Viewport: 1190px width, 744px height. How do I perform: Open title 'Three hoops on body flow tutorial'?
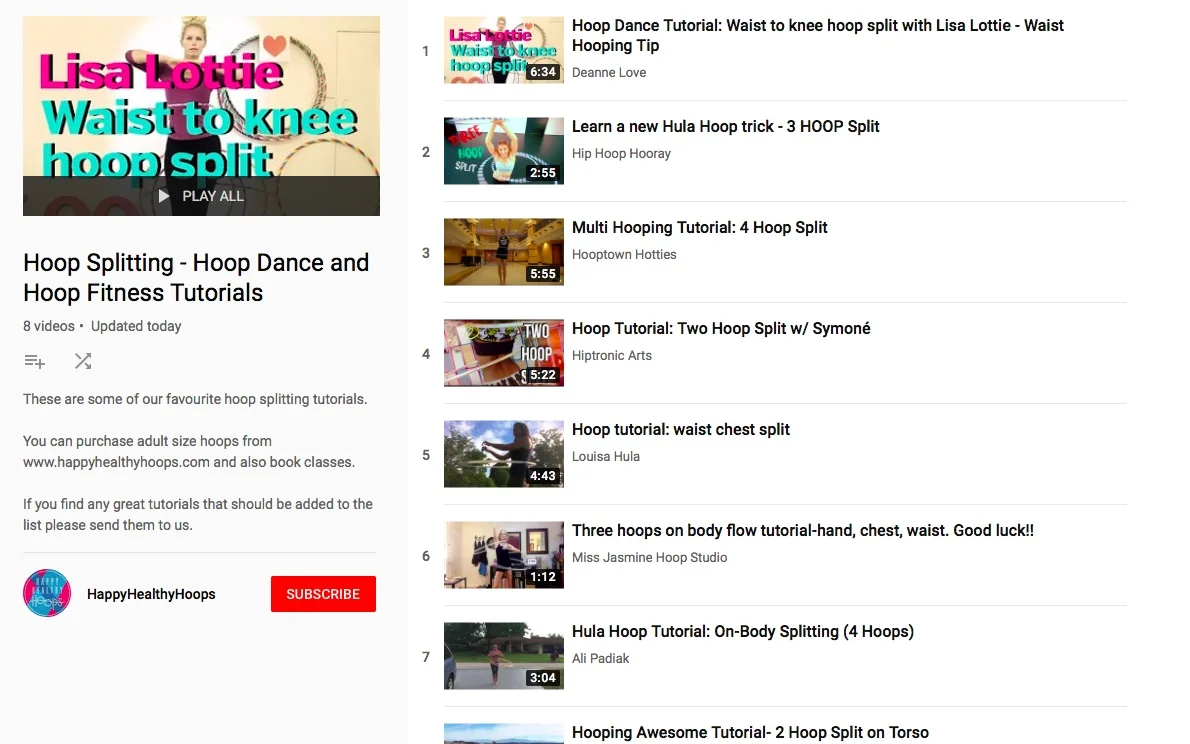(803, 531)
